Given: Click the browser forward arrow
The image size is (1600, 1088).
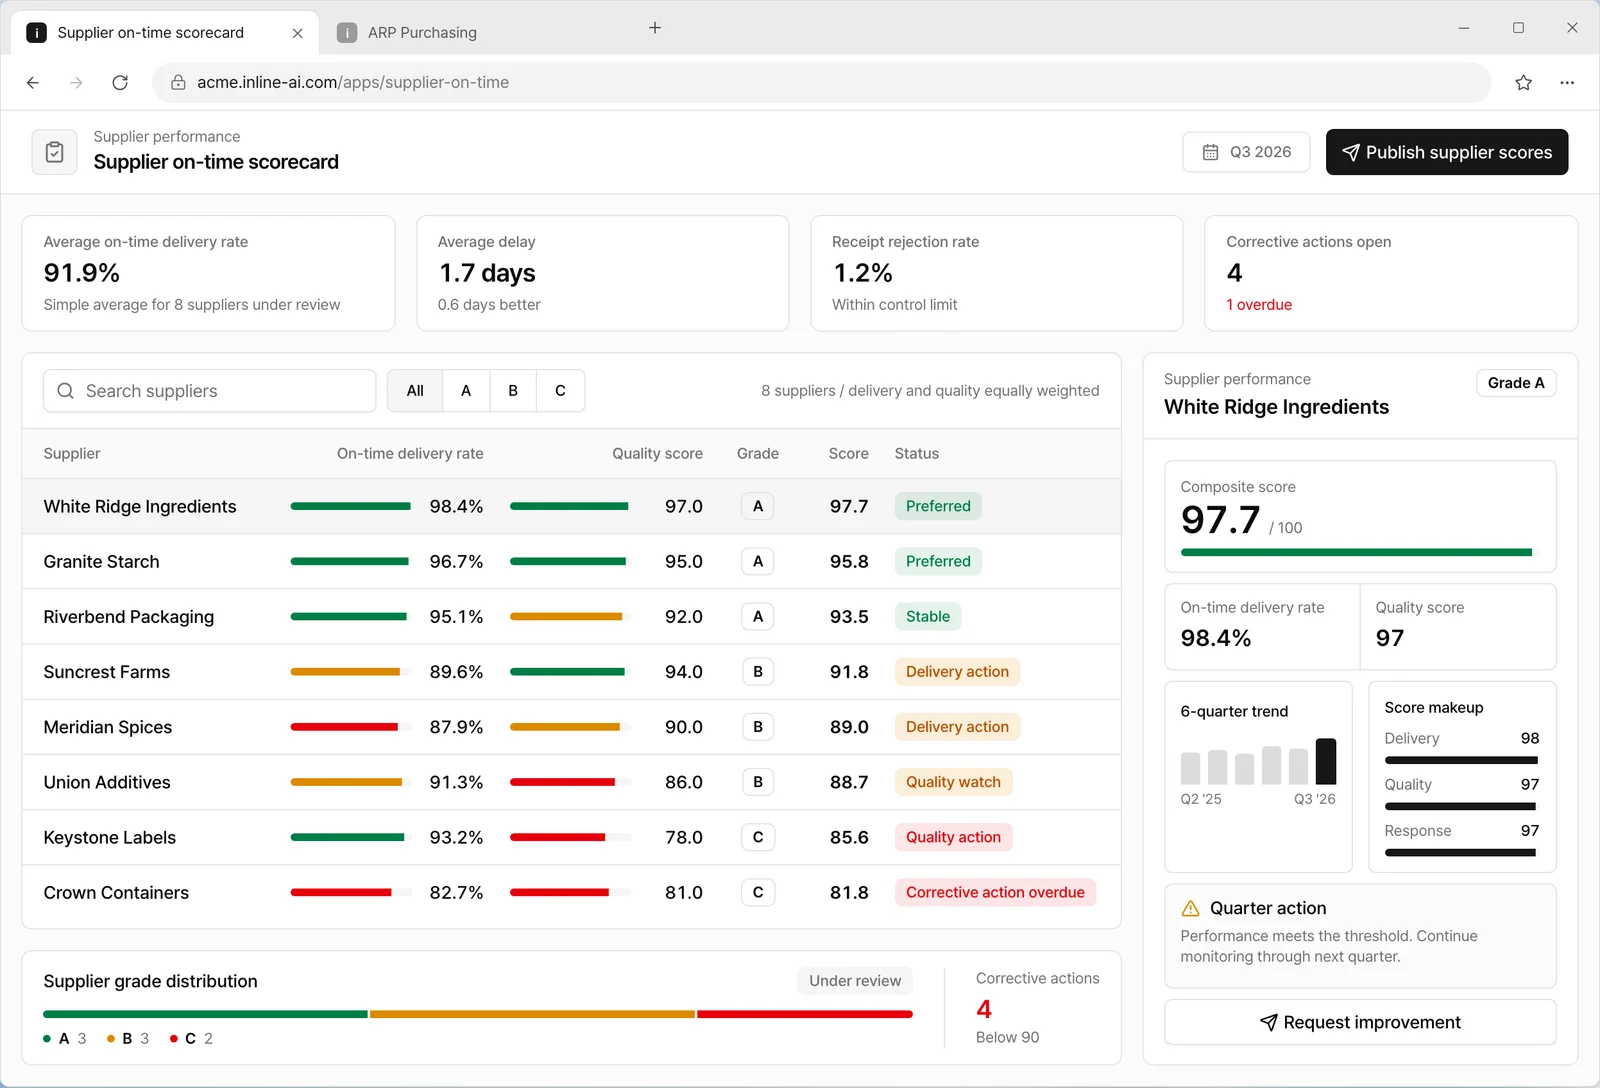Looking at the screenshot, I should pos(76,83).
